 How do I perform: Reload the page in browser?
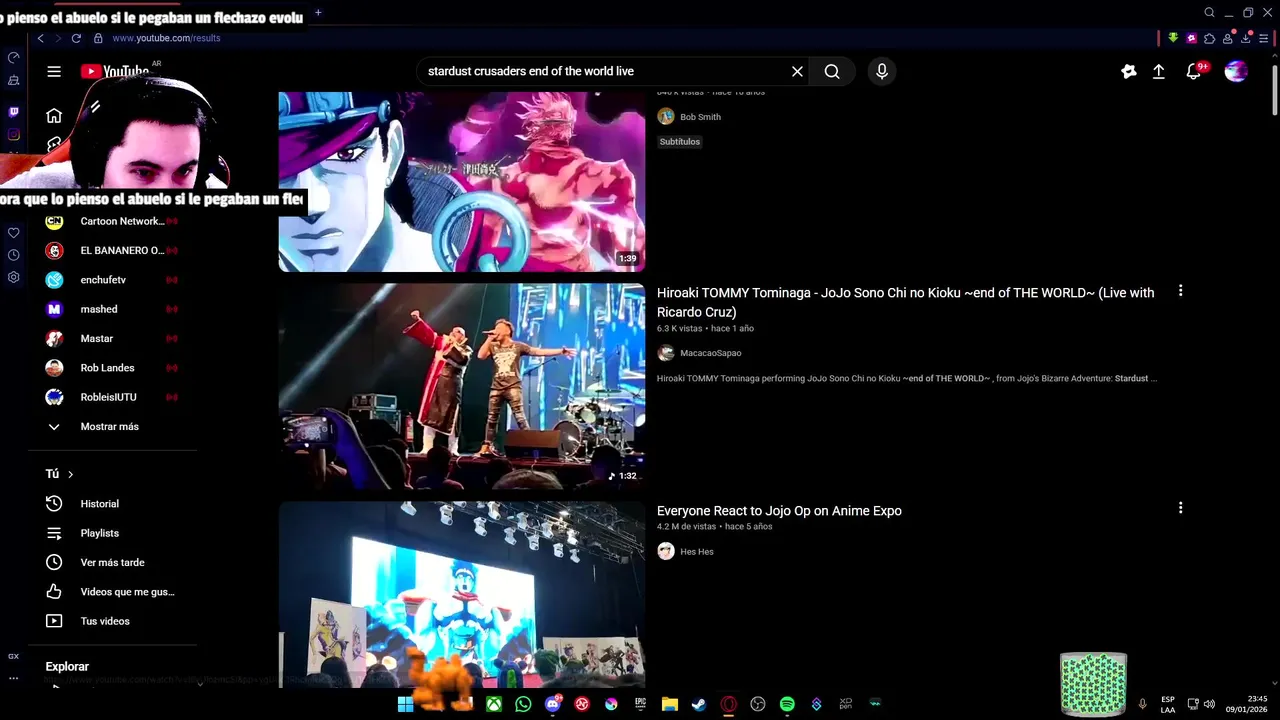click(76, 38)
